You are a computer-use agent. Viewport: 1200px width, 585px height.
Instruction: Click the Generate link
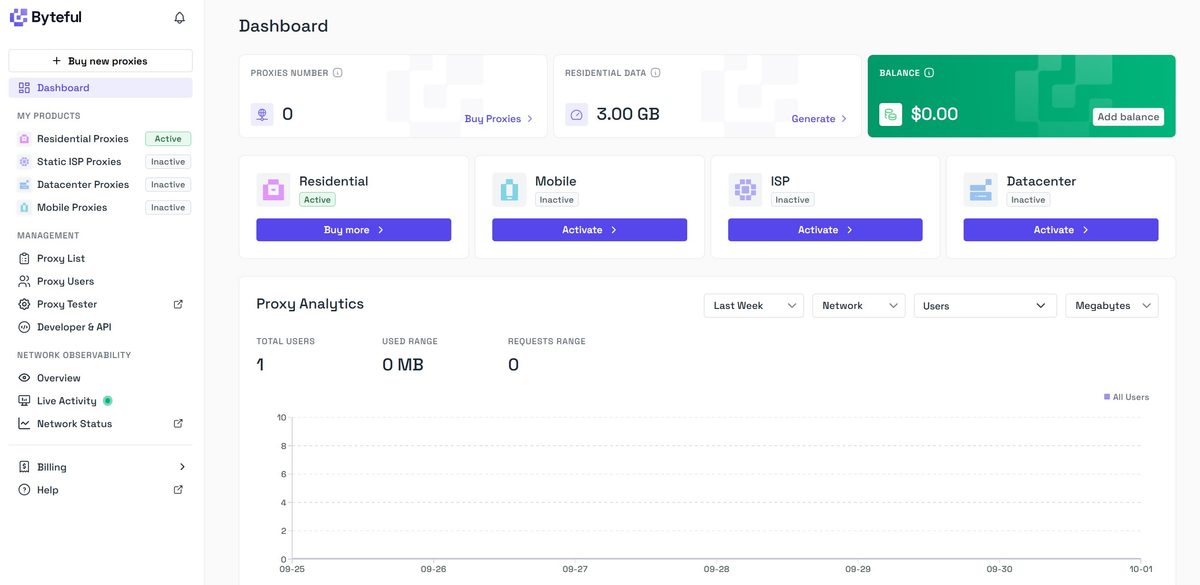(819, 119)
